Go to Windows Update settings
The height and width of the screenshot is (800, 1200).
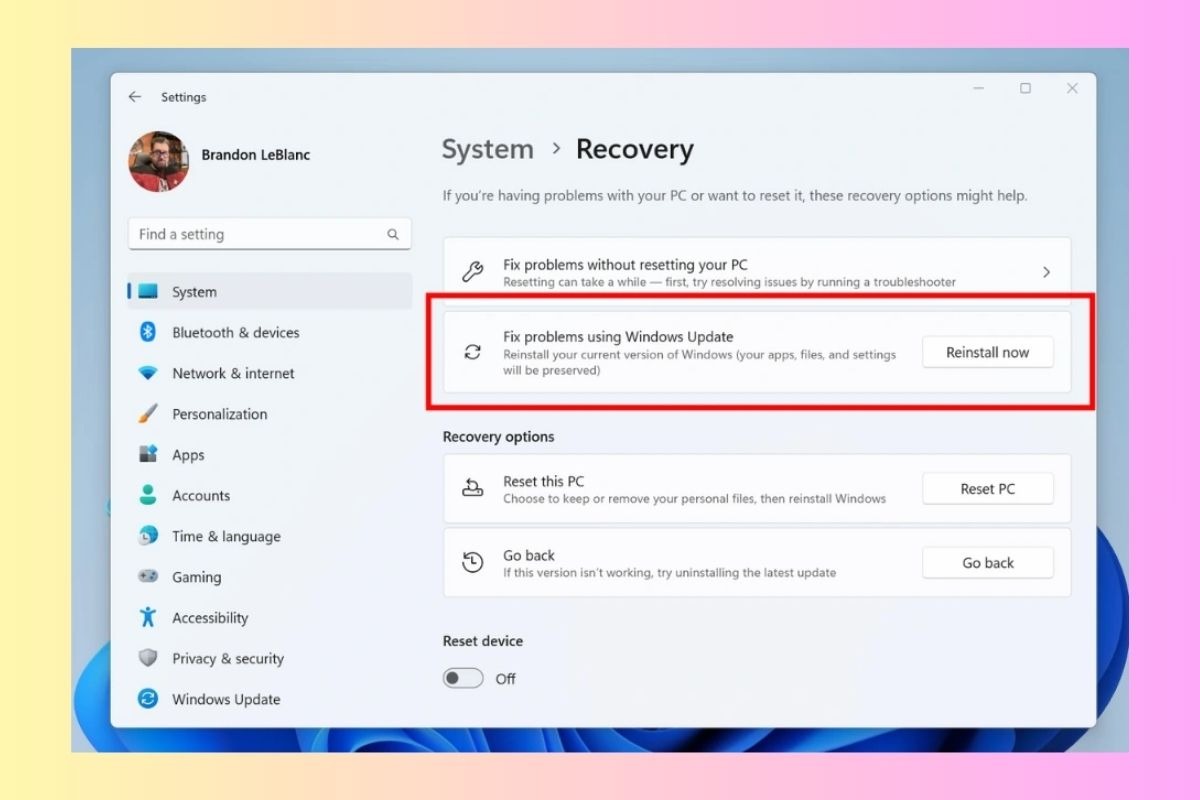(270, 699)
